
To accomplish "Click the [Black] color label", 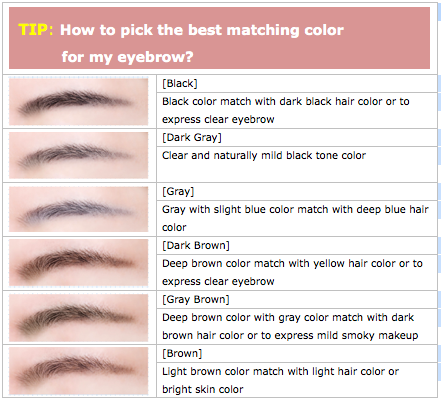I will pos(180,83).
